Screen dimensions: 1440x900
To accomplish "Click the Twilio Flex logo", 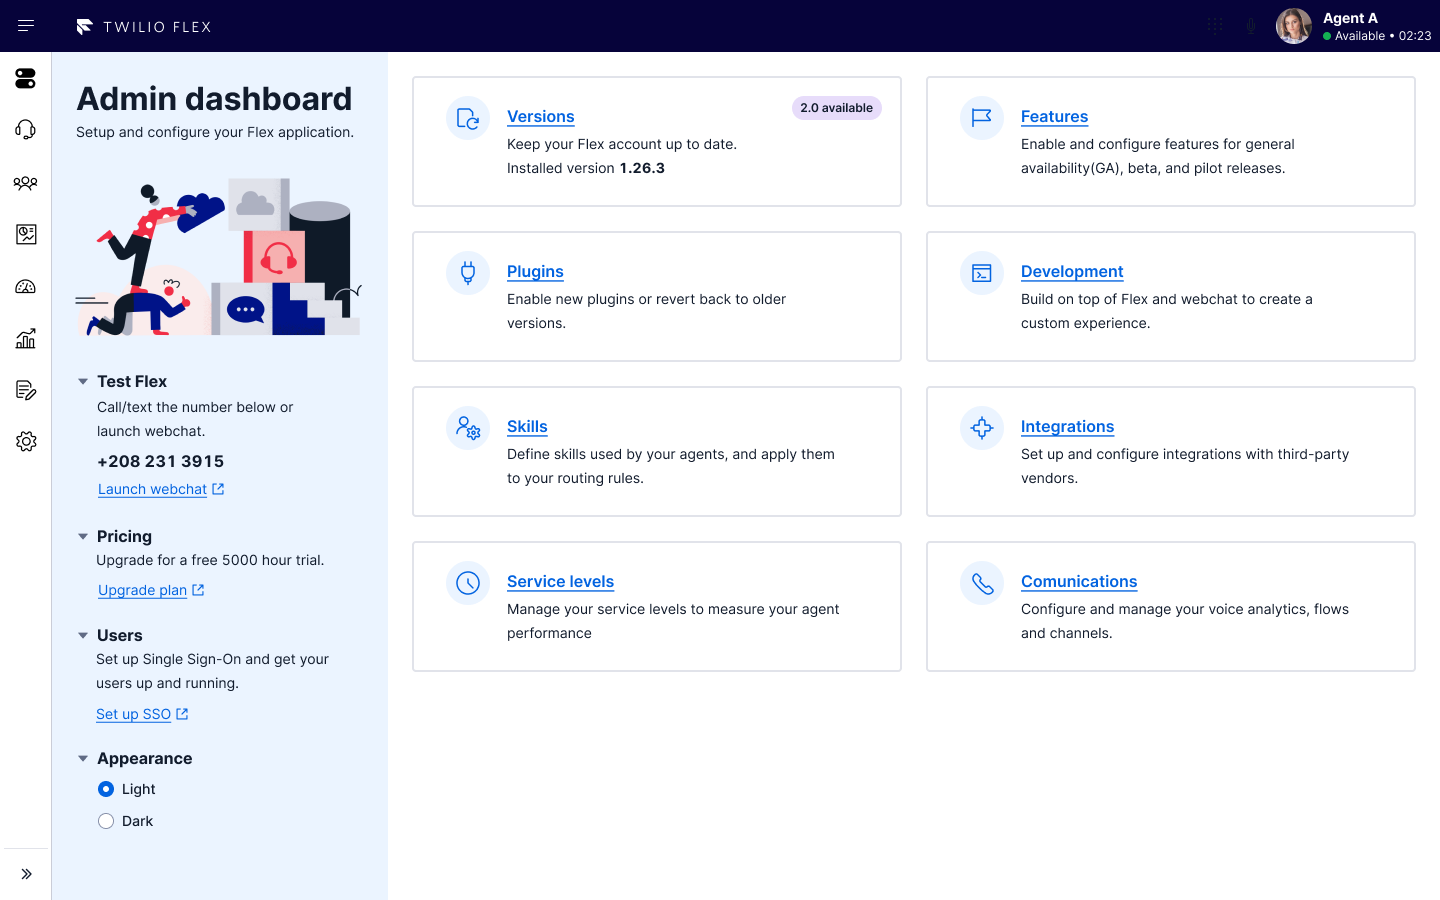I will tap(144, 27).
